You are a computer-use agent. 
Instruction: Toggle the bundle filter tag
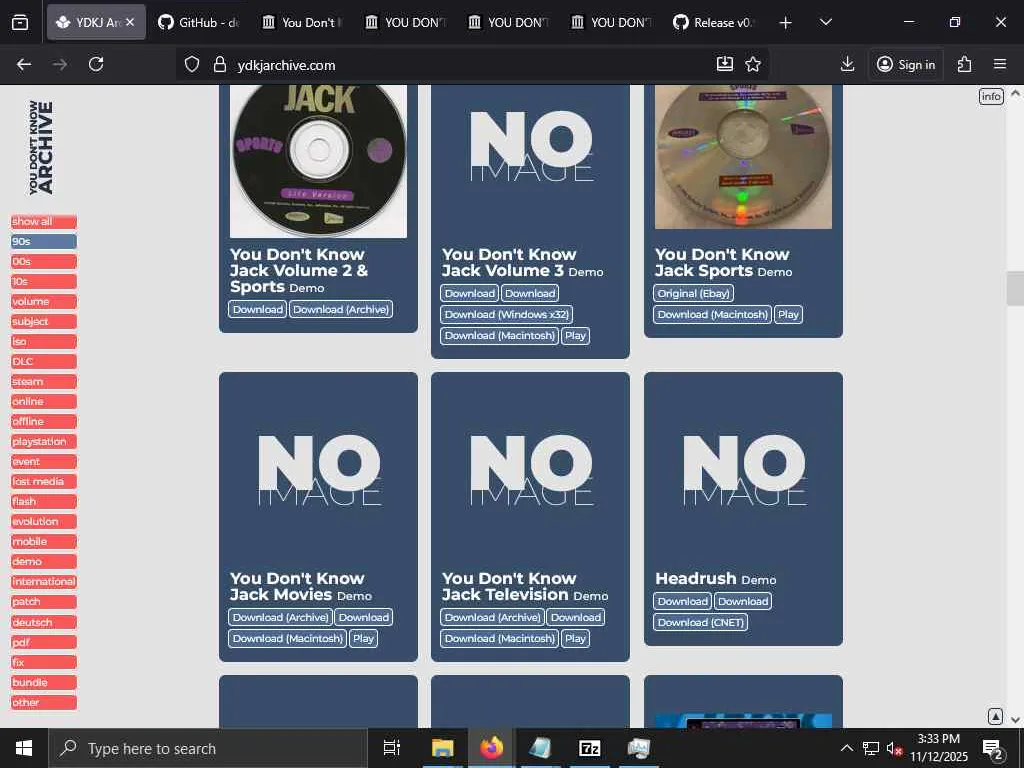click(44, 682)
